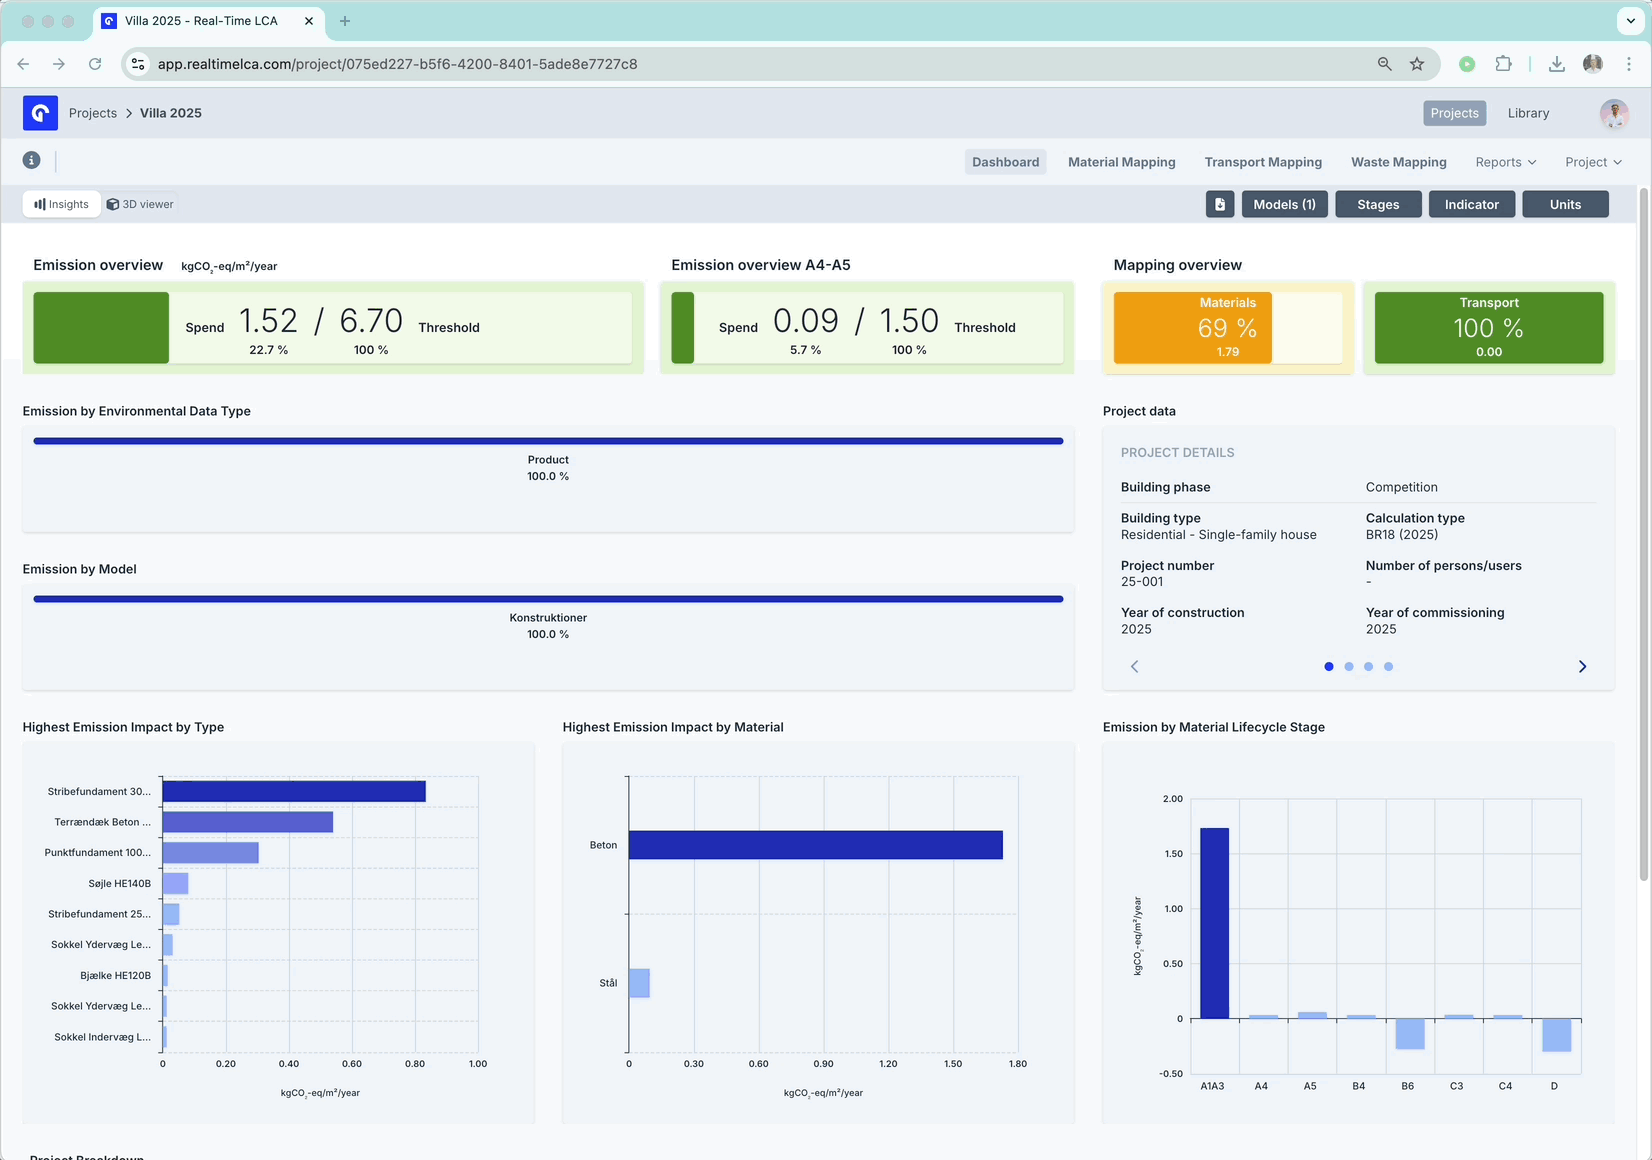The width and height of the screenshot is (1652, 1160).
Task: Select second Project data page dot
Action: (x=1349, y=667)
